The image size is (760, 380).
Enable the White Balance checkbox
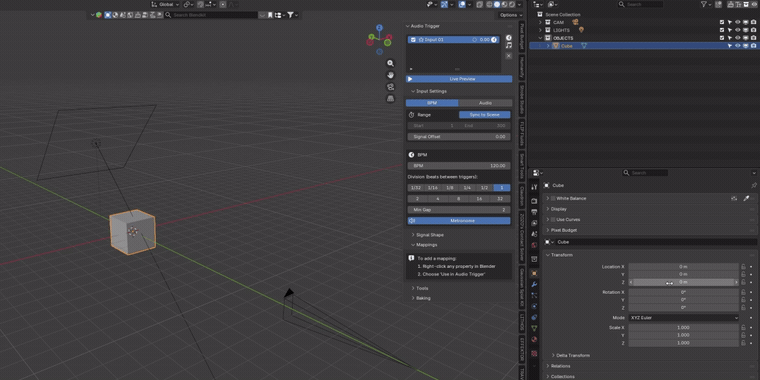tap(553, 198)
